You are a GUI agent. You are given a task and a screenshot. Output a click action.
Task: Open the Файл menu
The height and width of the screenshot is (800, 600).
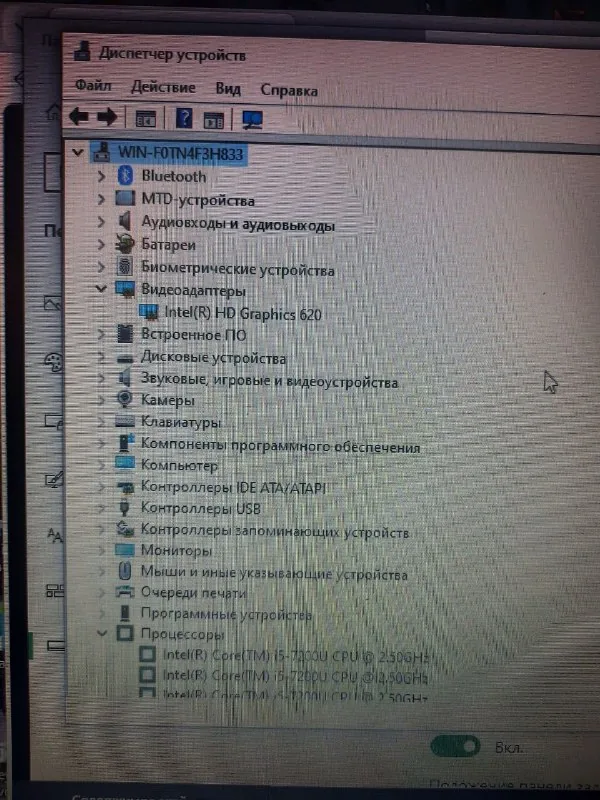point(93,85)
